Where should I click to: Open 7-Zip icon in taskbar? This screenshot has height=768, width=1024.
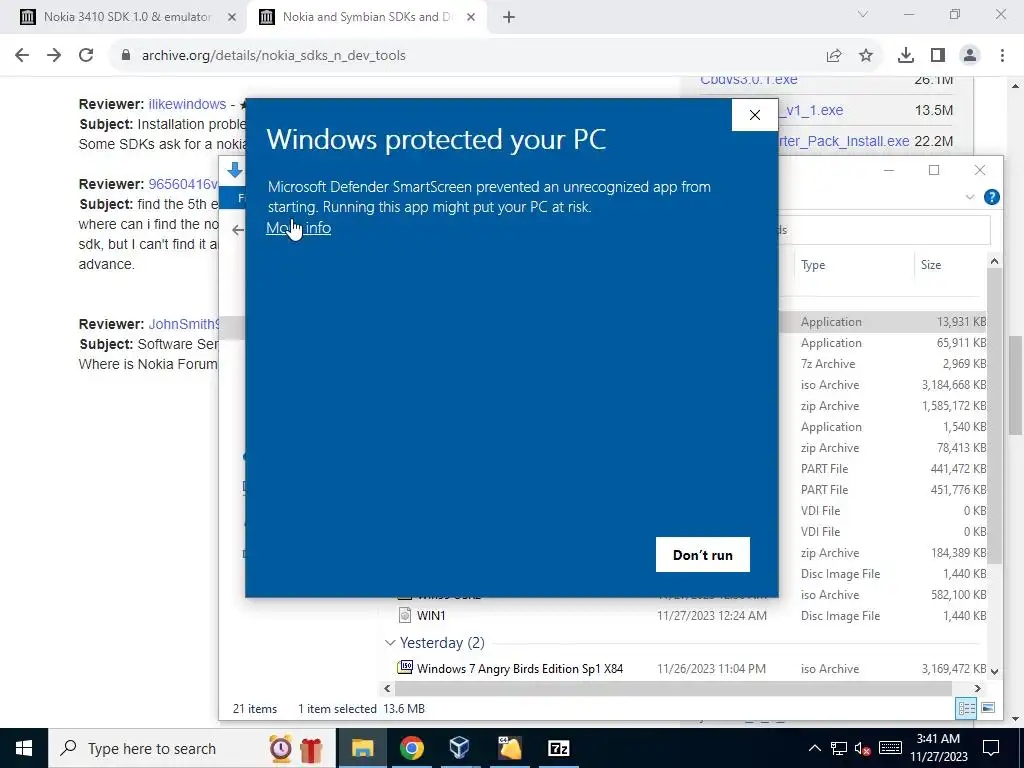pos(558,748)
